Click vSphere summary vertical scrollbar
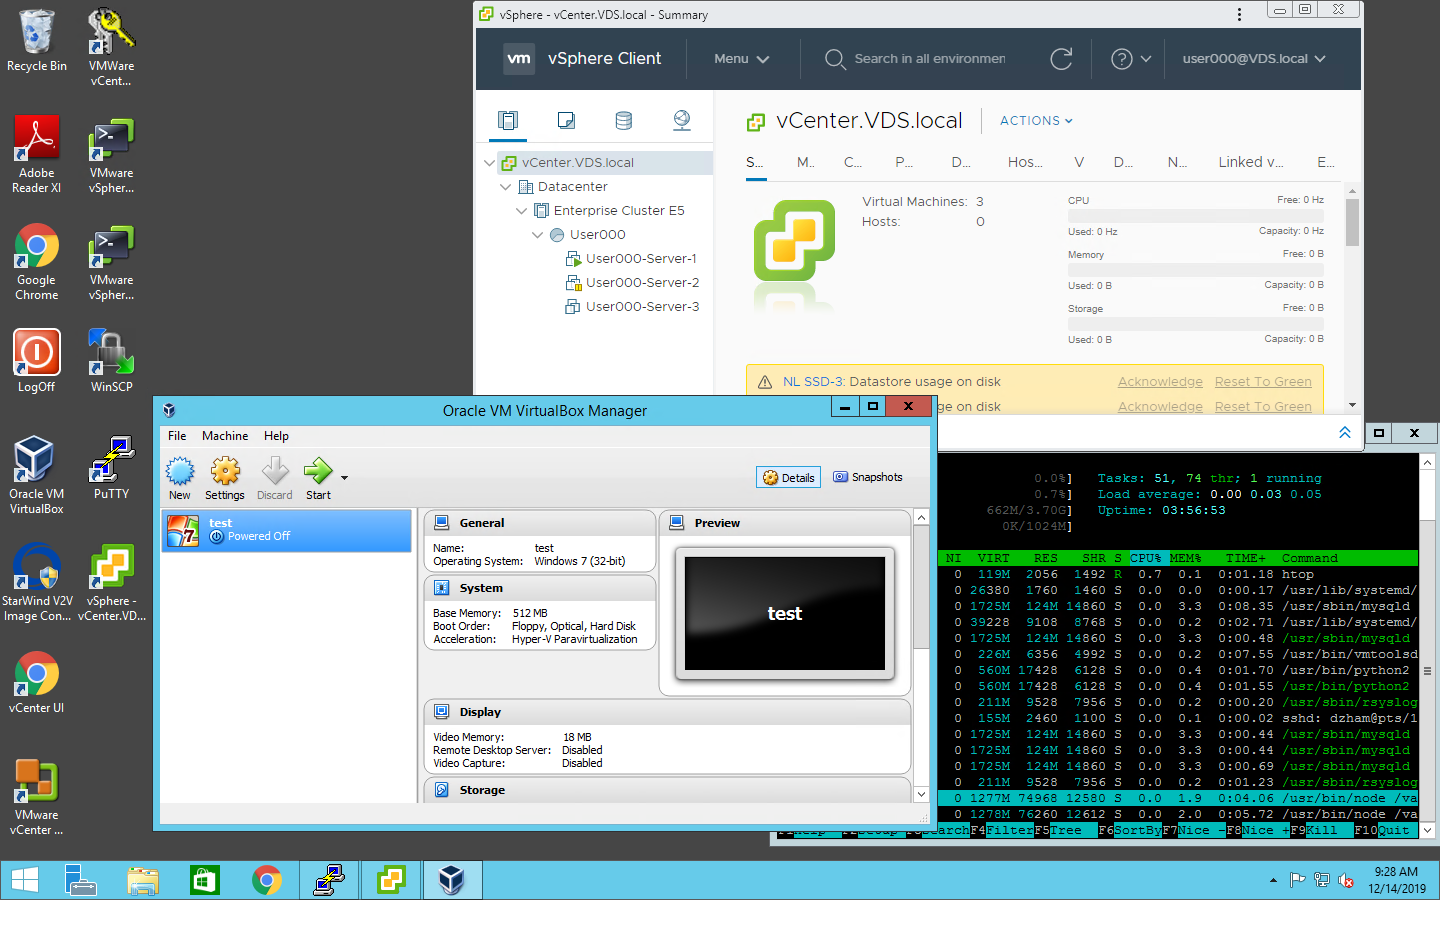Image resolution: width=1440 pixels, height=932 pixels. click(x=1352, y=222)
